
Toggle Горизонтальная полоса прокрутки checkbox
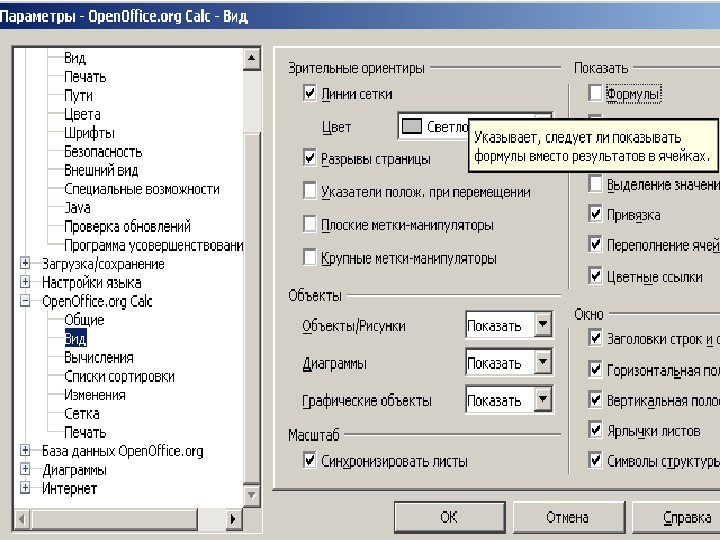[x=595, y=369]
